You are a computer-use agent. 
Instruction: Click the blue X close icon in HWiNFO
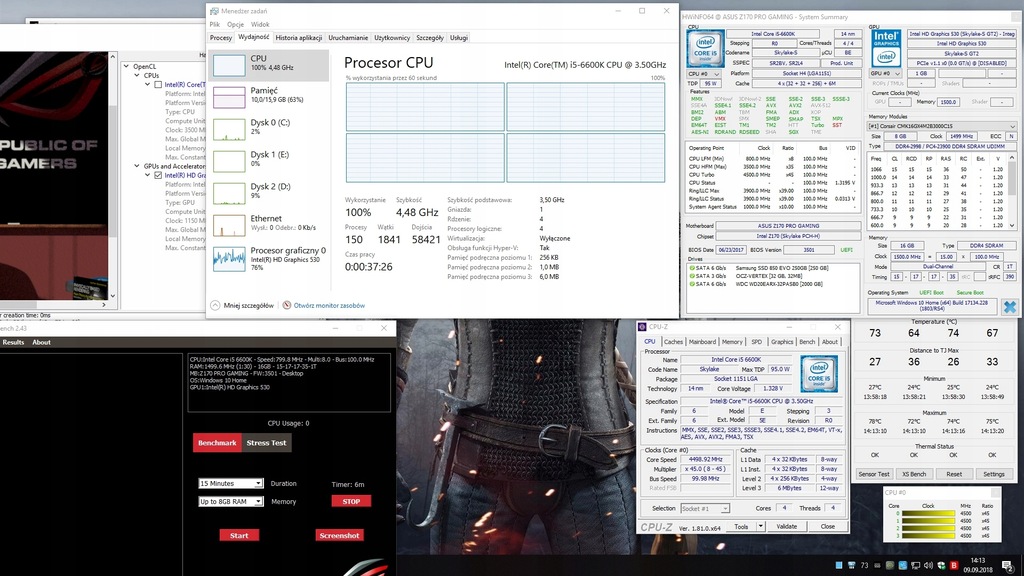(x=1010, y=306)
